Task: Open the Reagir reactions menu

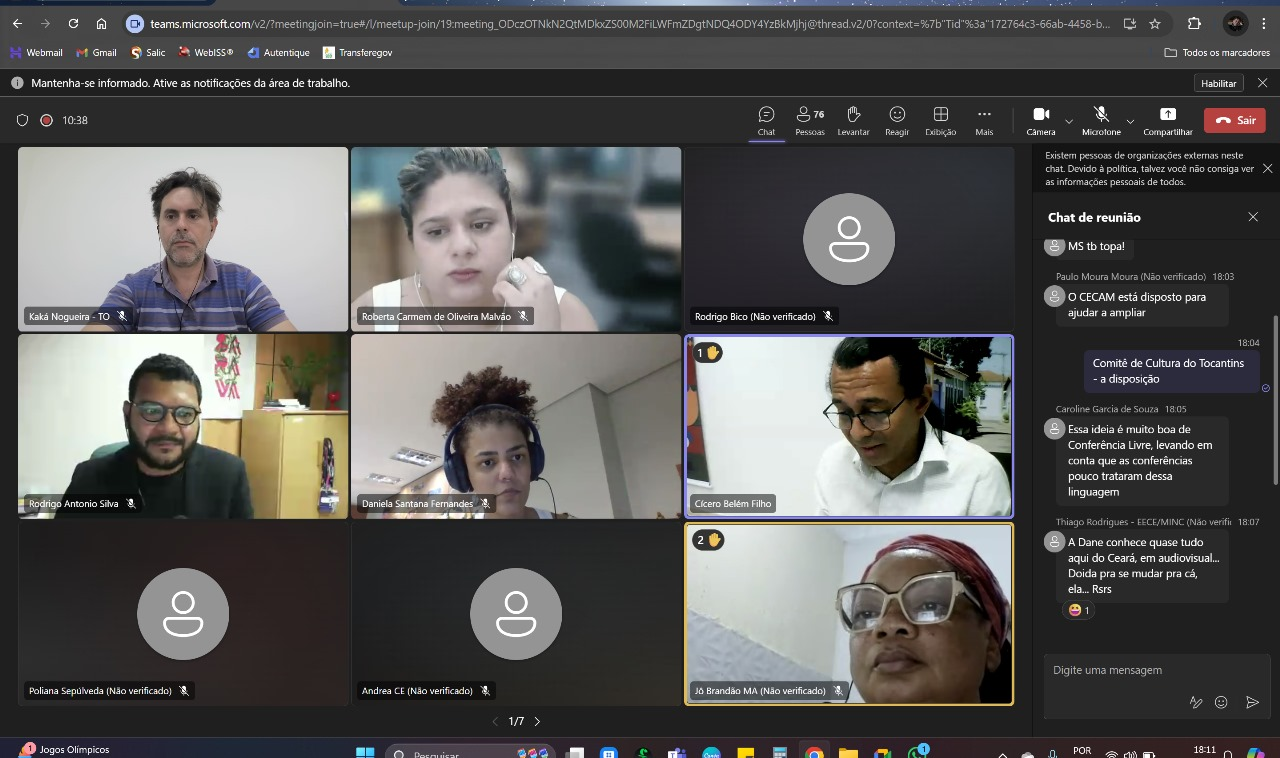Action: pos(897,120)
